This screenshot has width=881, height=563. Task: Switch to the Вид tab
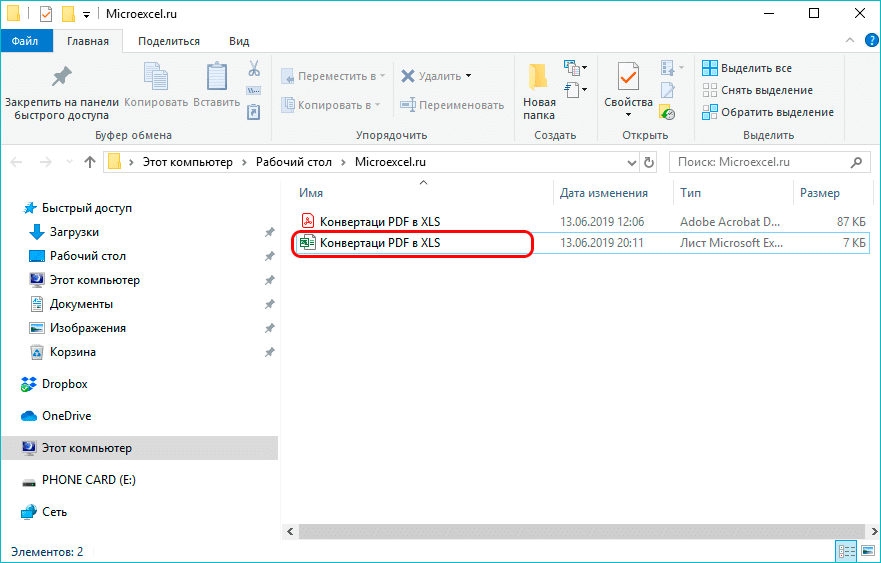pos(239,41)
